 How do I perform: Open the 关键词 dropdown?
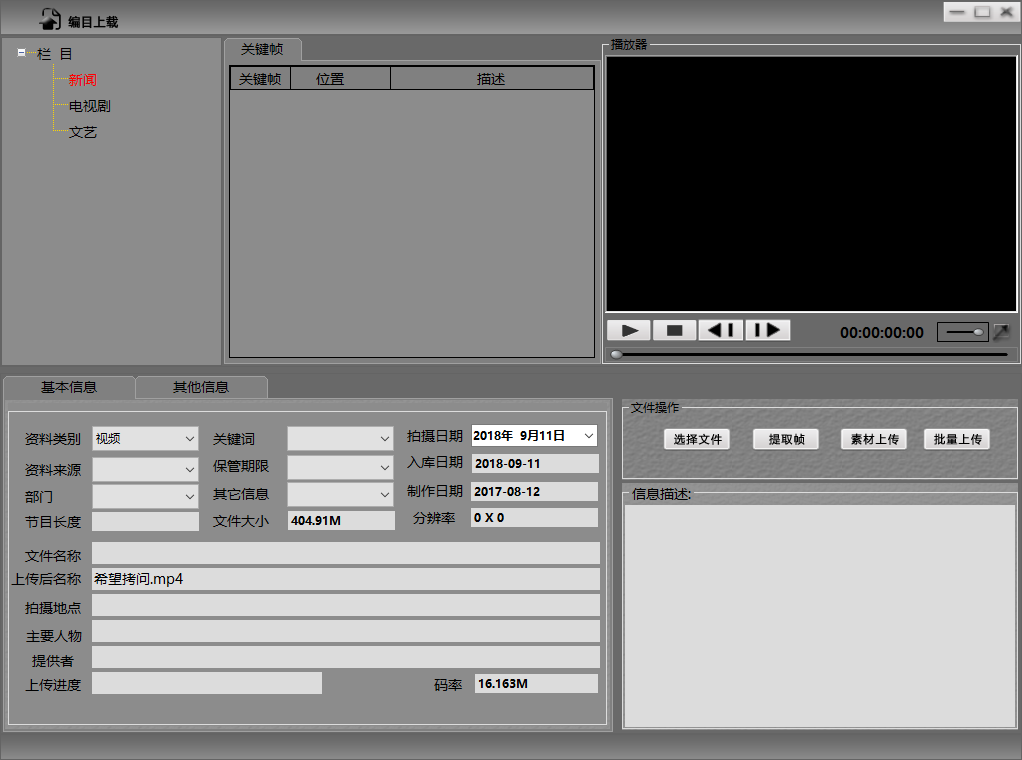click(x=340, y=438)
